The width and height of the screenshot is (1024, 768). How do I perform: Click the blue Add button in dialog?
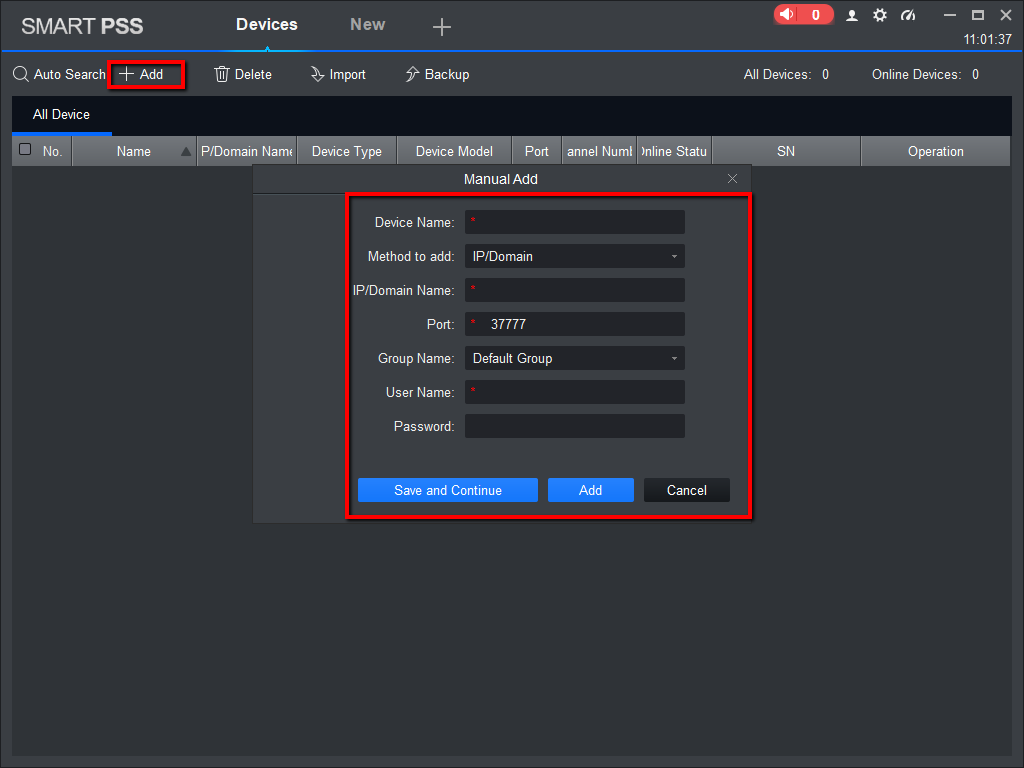[x=590, y=490]
